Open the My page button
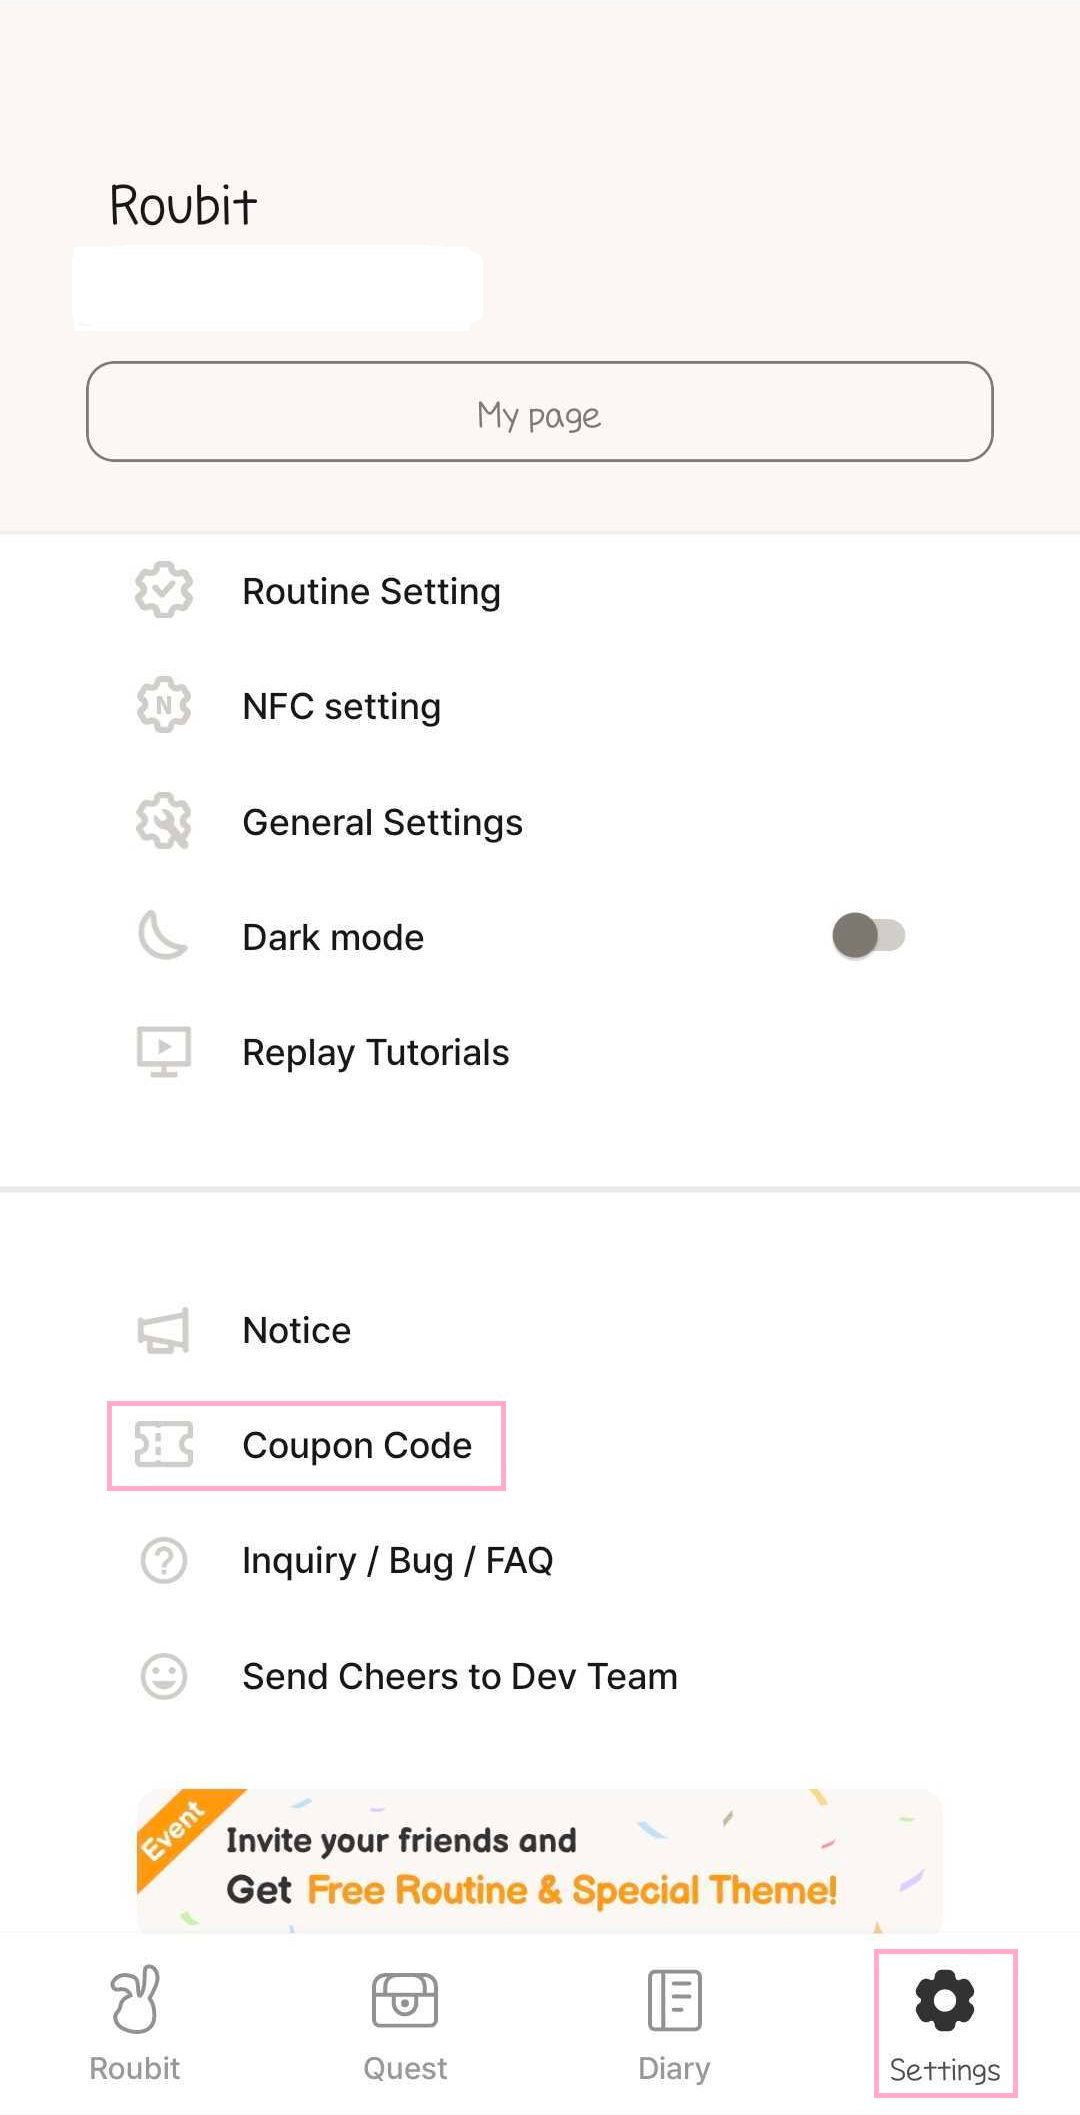This screenshot has width=1080, height=2115. [x=540, y=412]
